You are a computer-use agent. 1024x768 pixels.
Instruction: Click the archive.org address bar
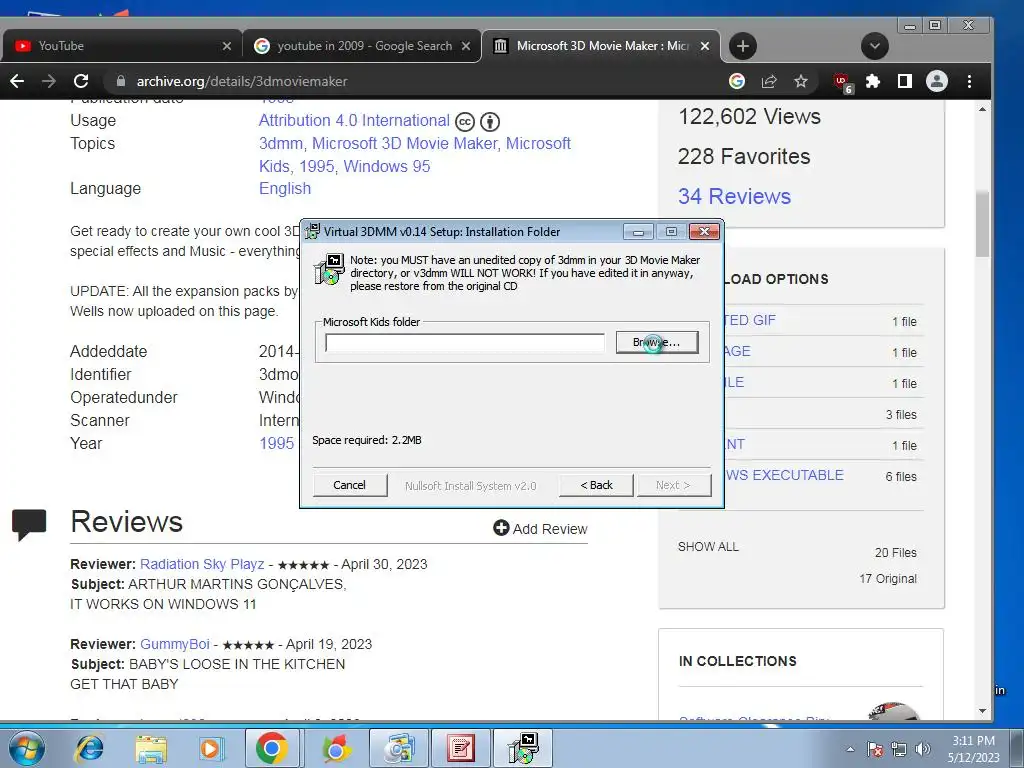click(x=418, y=81)
